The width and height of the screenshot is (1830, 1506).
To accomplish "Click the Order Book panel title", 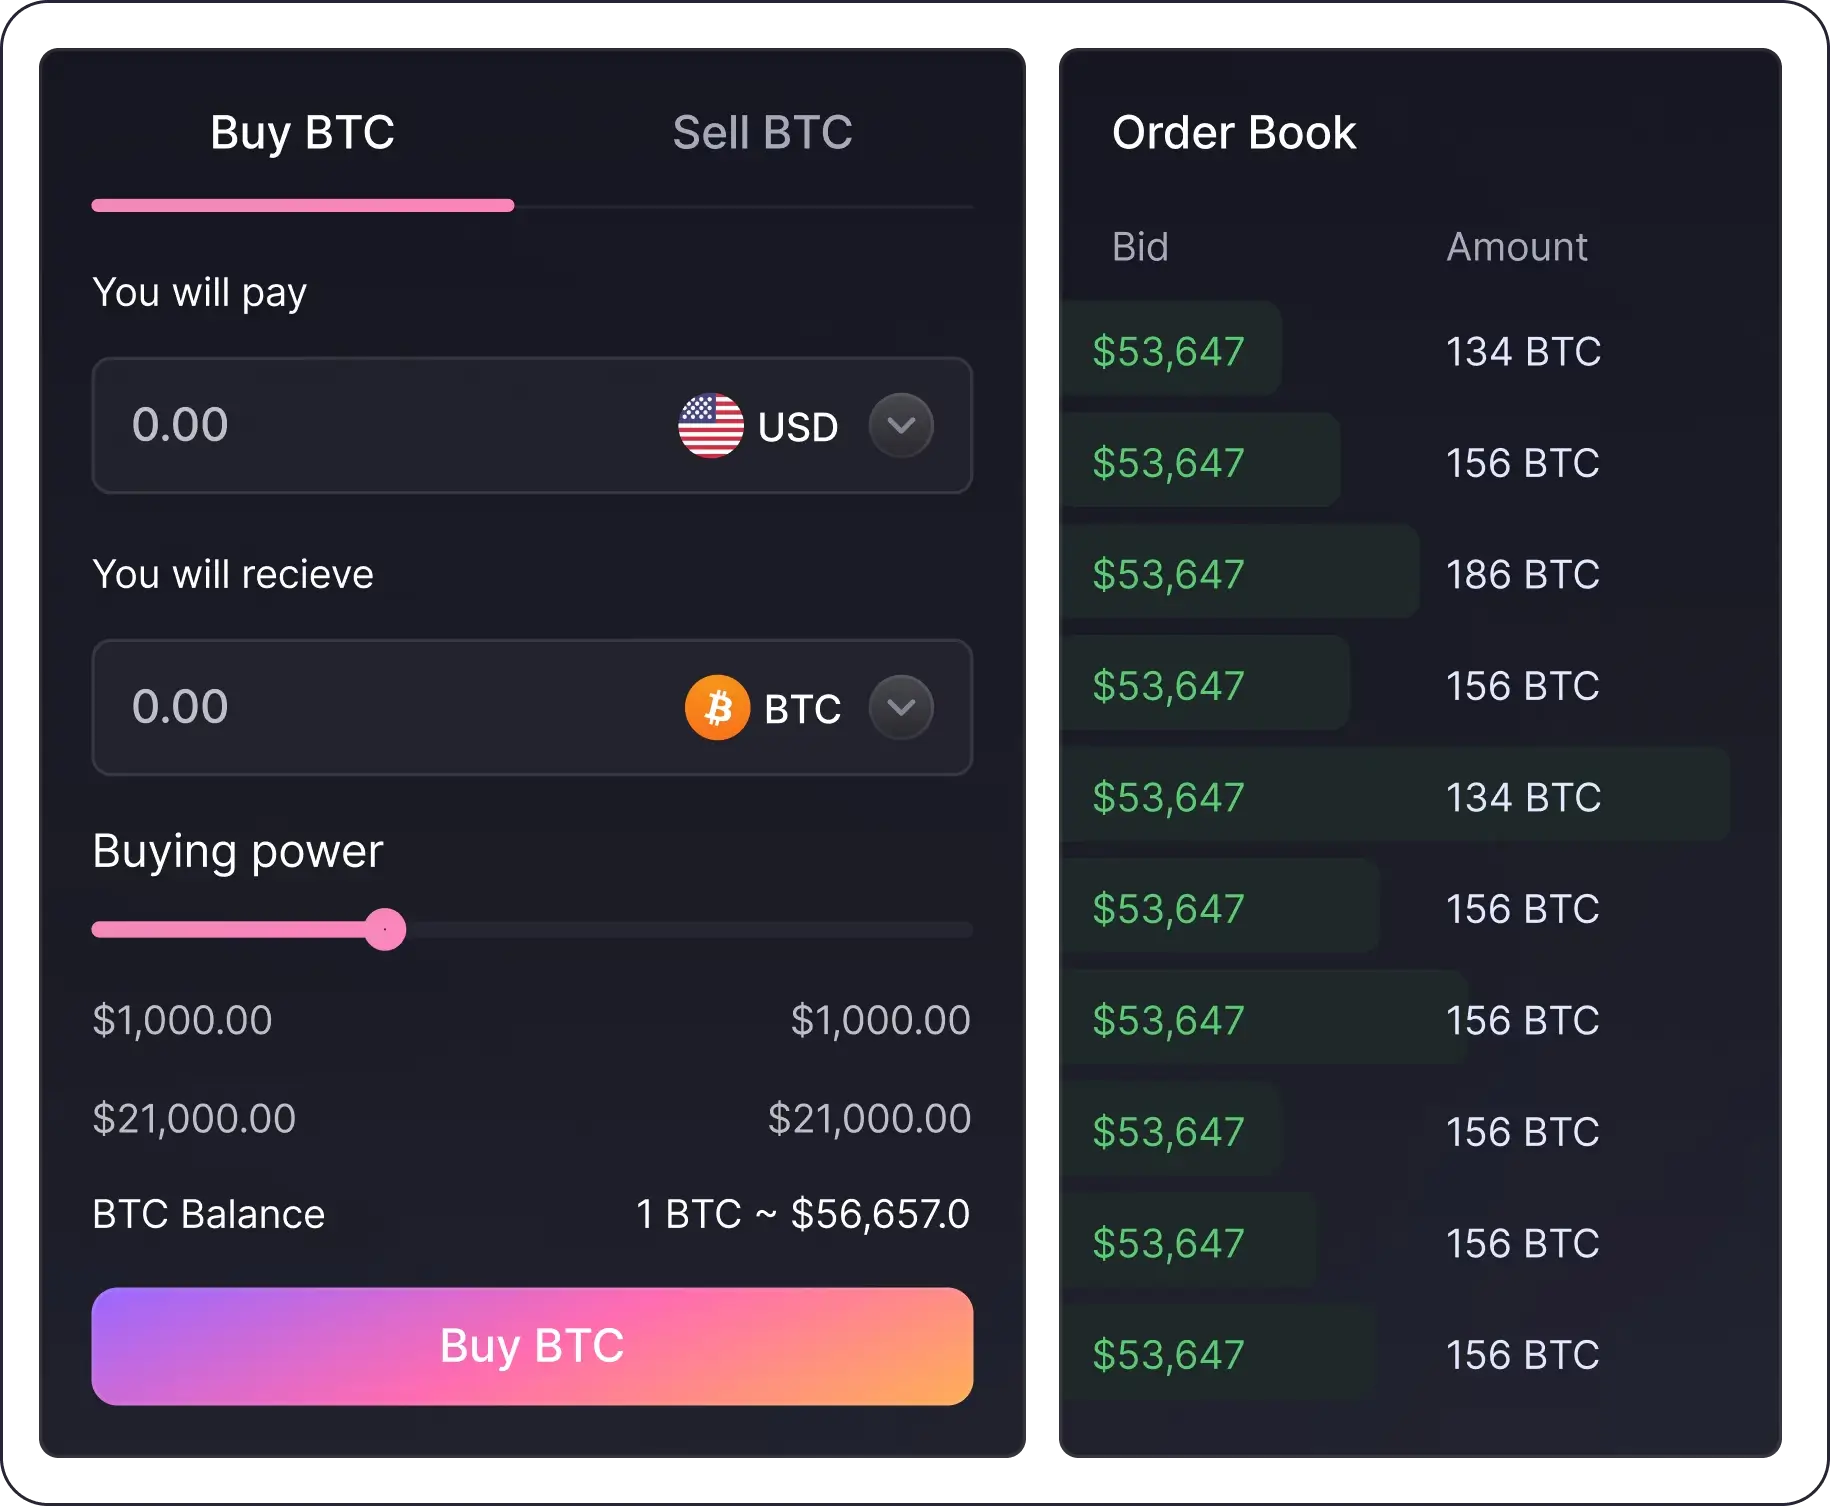I will pos(1234,132).
